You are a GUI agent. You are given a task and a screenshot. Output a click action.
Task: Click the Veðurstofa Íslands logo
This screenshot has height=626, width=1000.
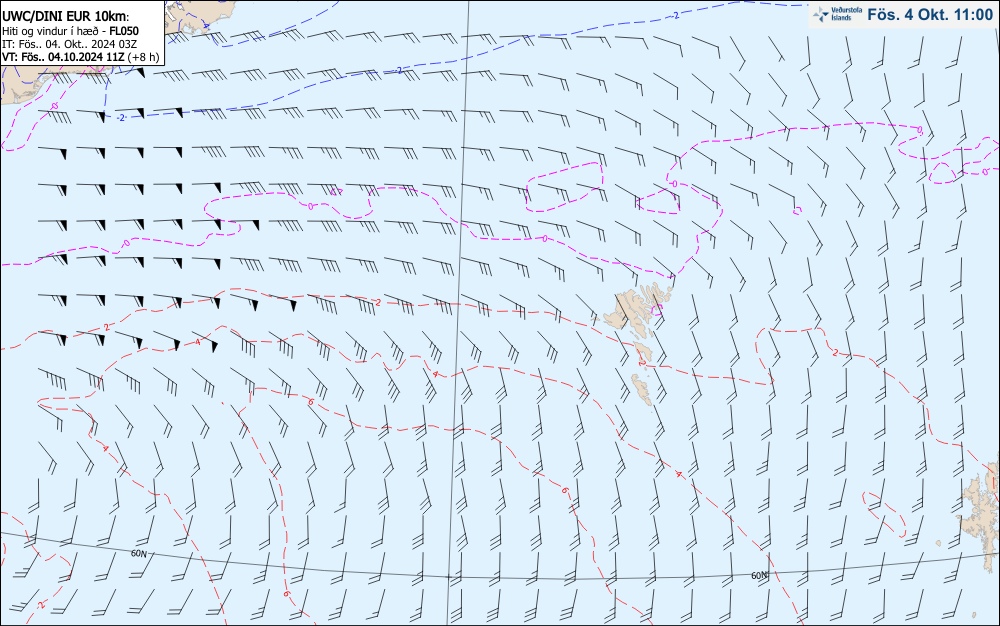pyautogui.click(x=835, y=14)
